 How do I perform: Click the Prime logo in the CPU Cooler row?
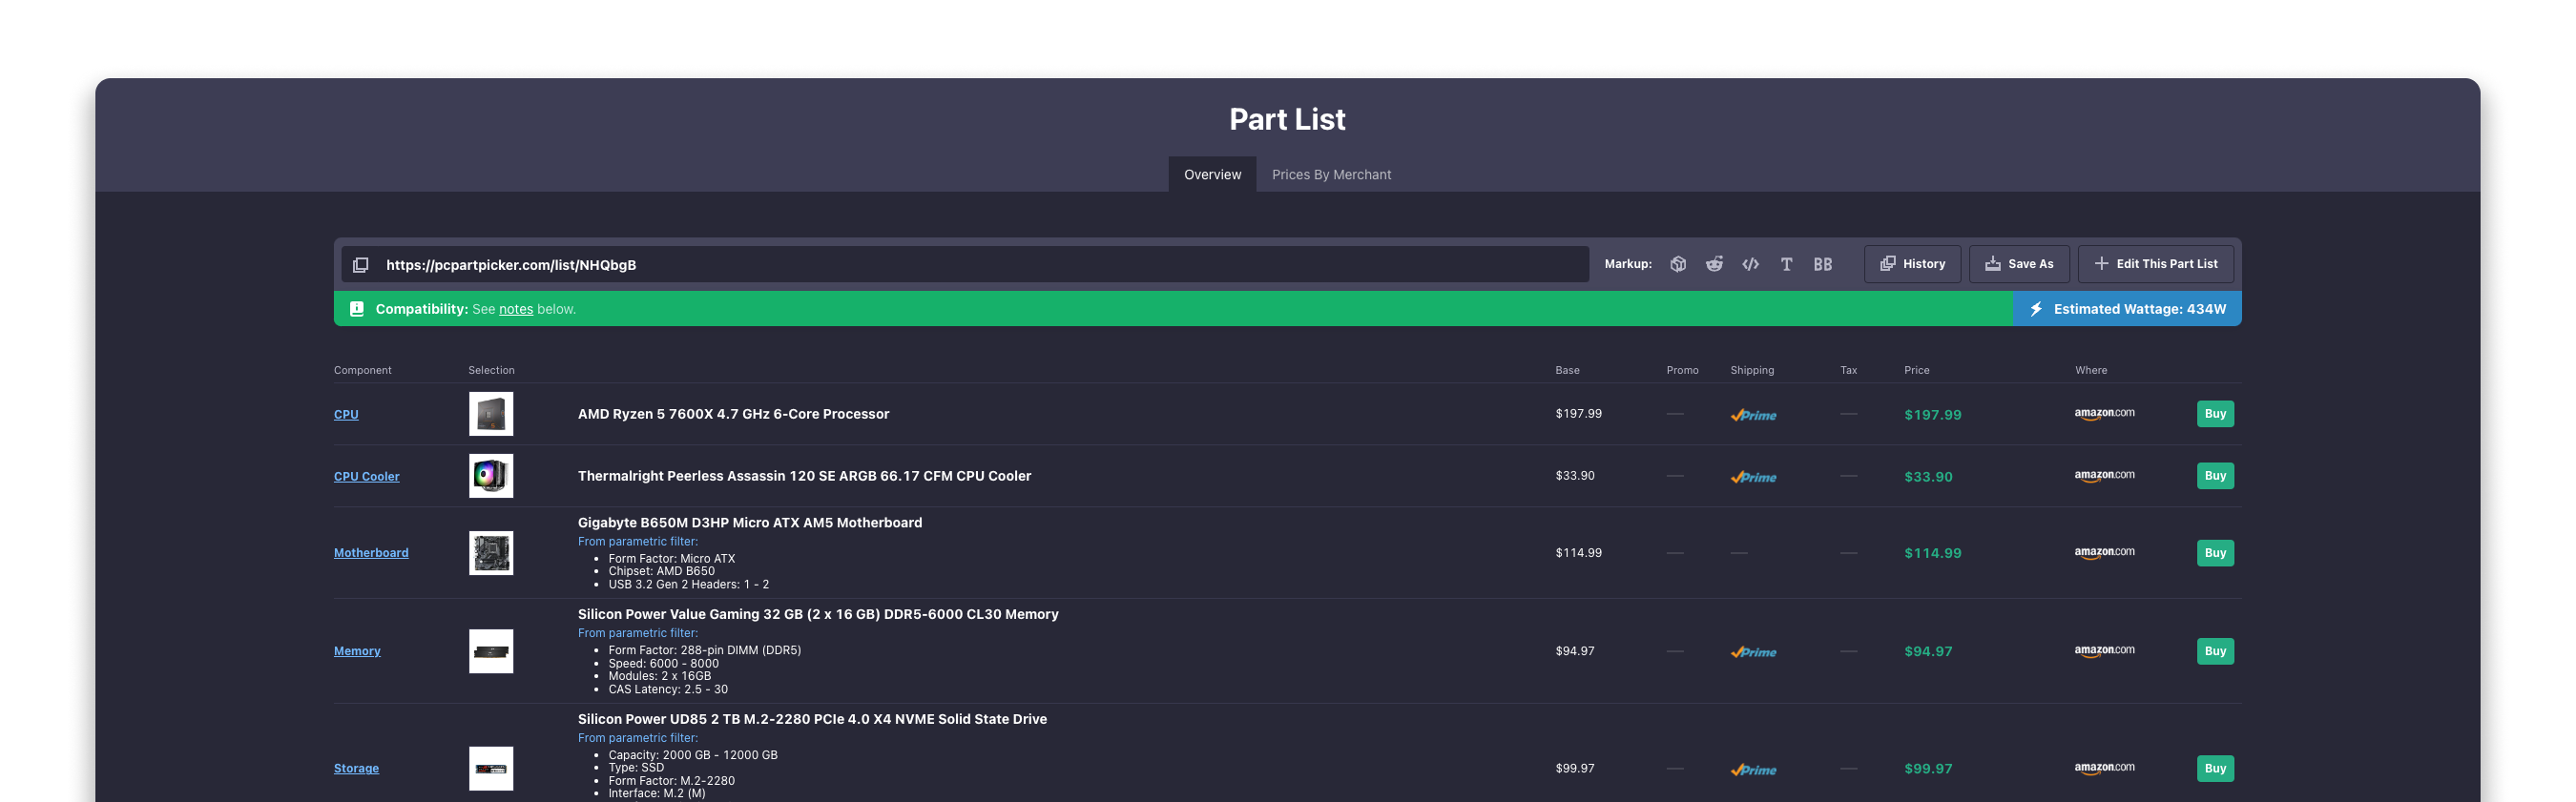[x=1753, y=477]
